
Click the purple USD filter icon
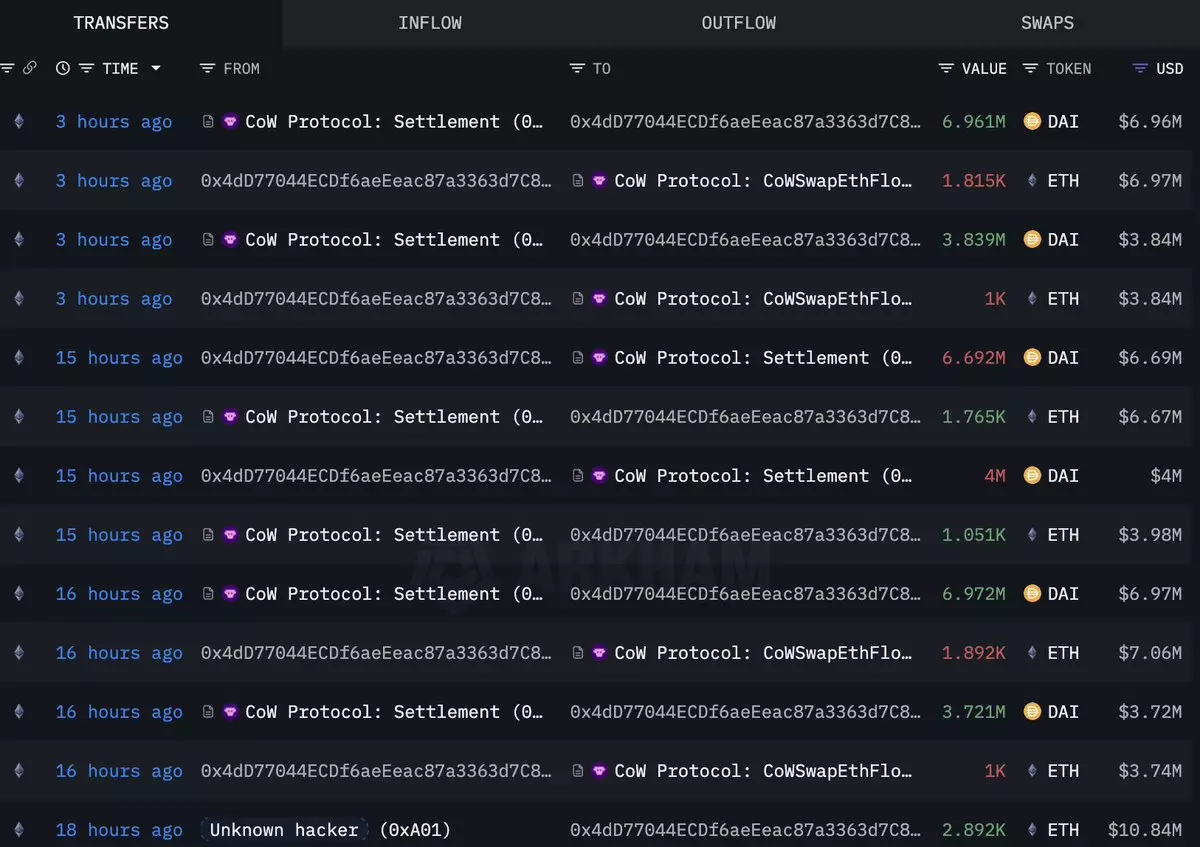pyautogui.click(x=1140, y=68)
